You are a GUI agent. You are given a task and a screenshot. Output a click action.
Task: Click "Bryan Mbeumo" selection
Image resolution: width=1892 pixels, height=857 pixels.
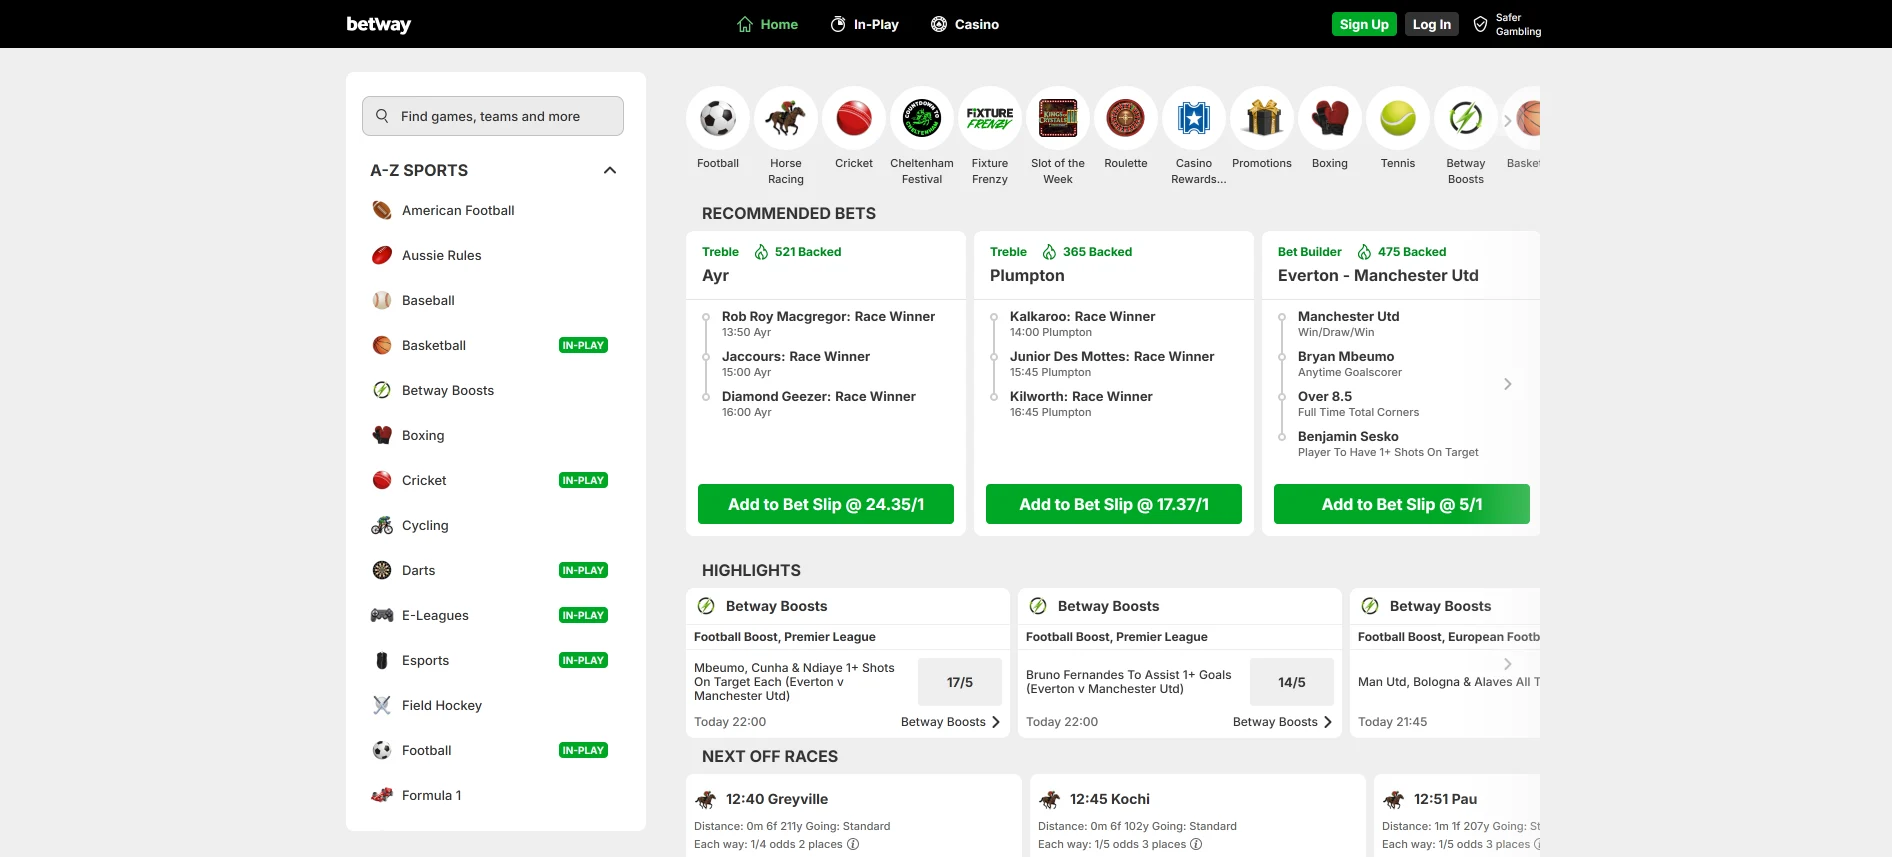click(1346, 356)
